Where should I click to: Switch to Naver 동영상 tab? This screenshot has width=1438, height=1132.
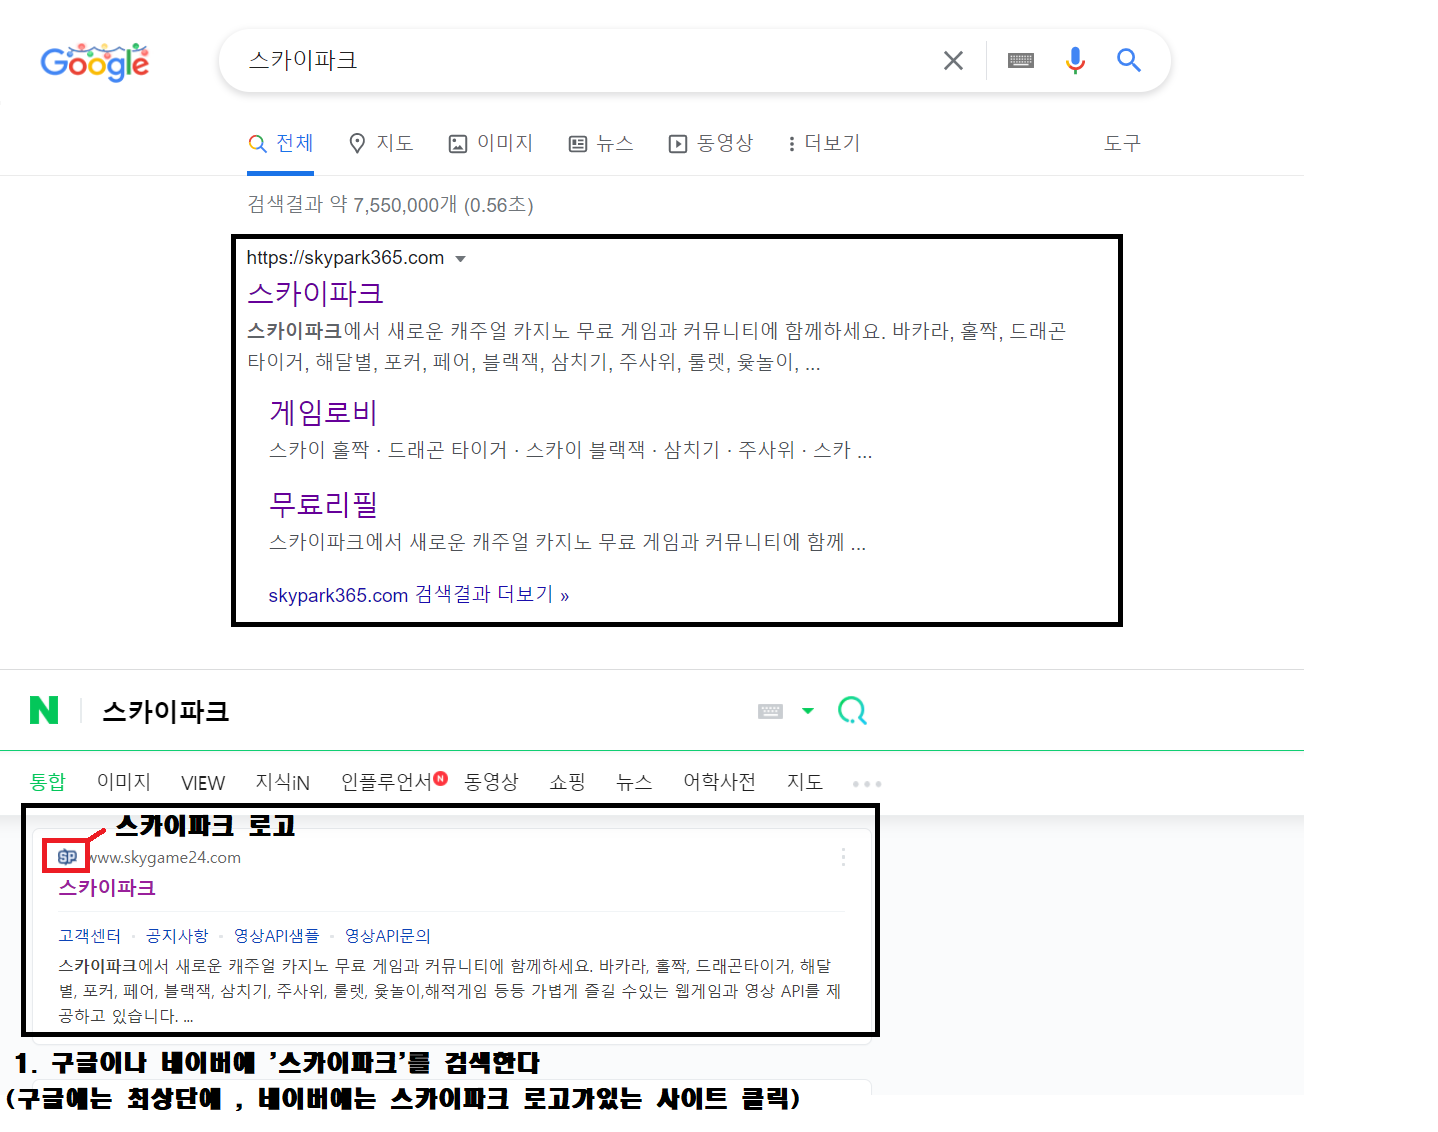coord(491,782)
